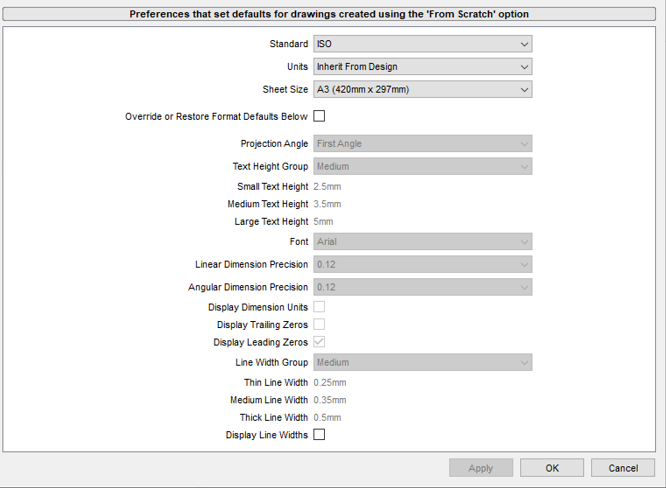Open the Projection Angle dropdown
666x488 pixels.
(423, 144)
